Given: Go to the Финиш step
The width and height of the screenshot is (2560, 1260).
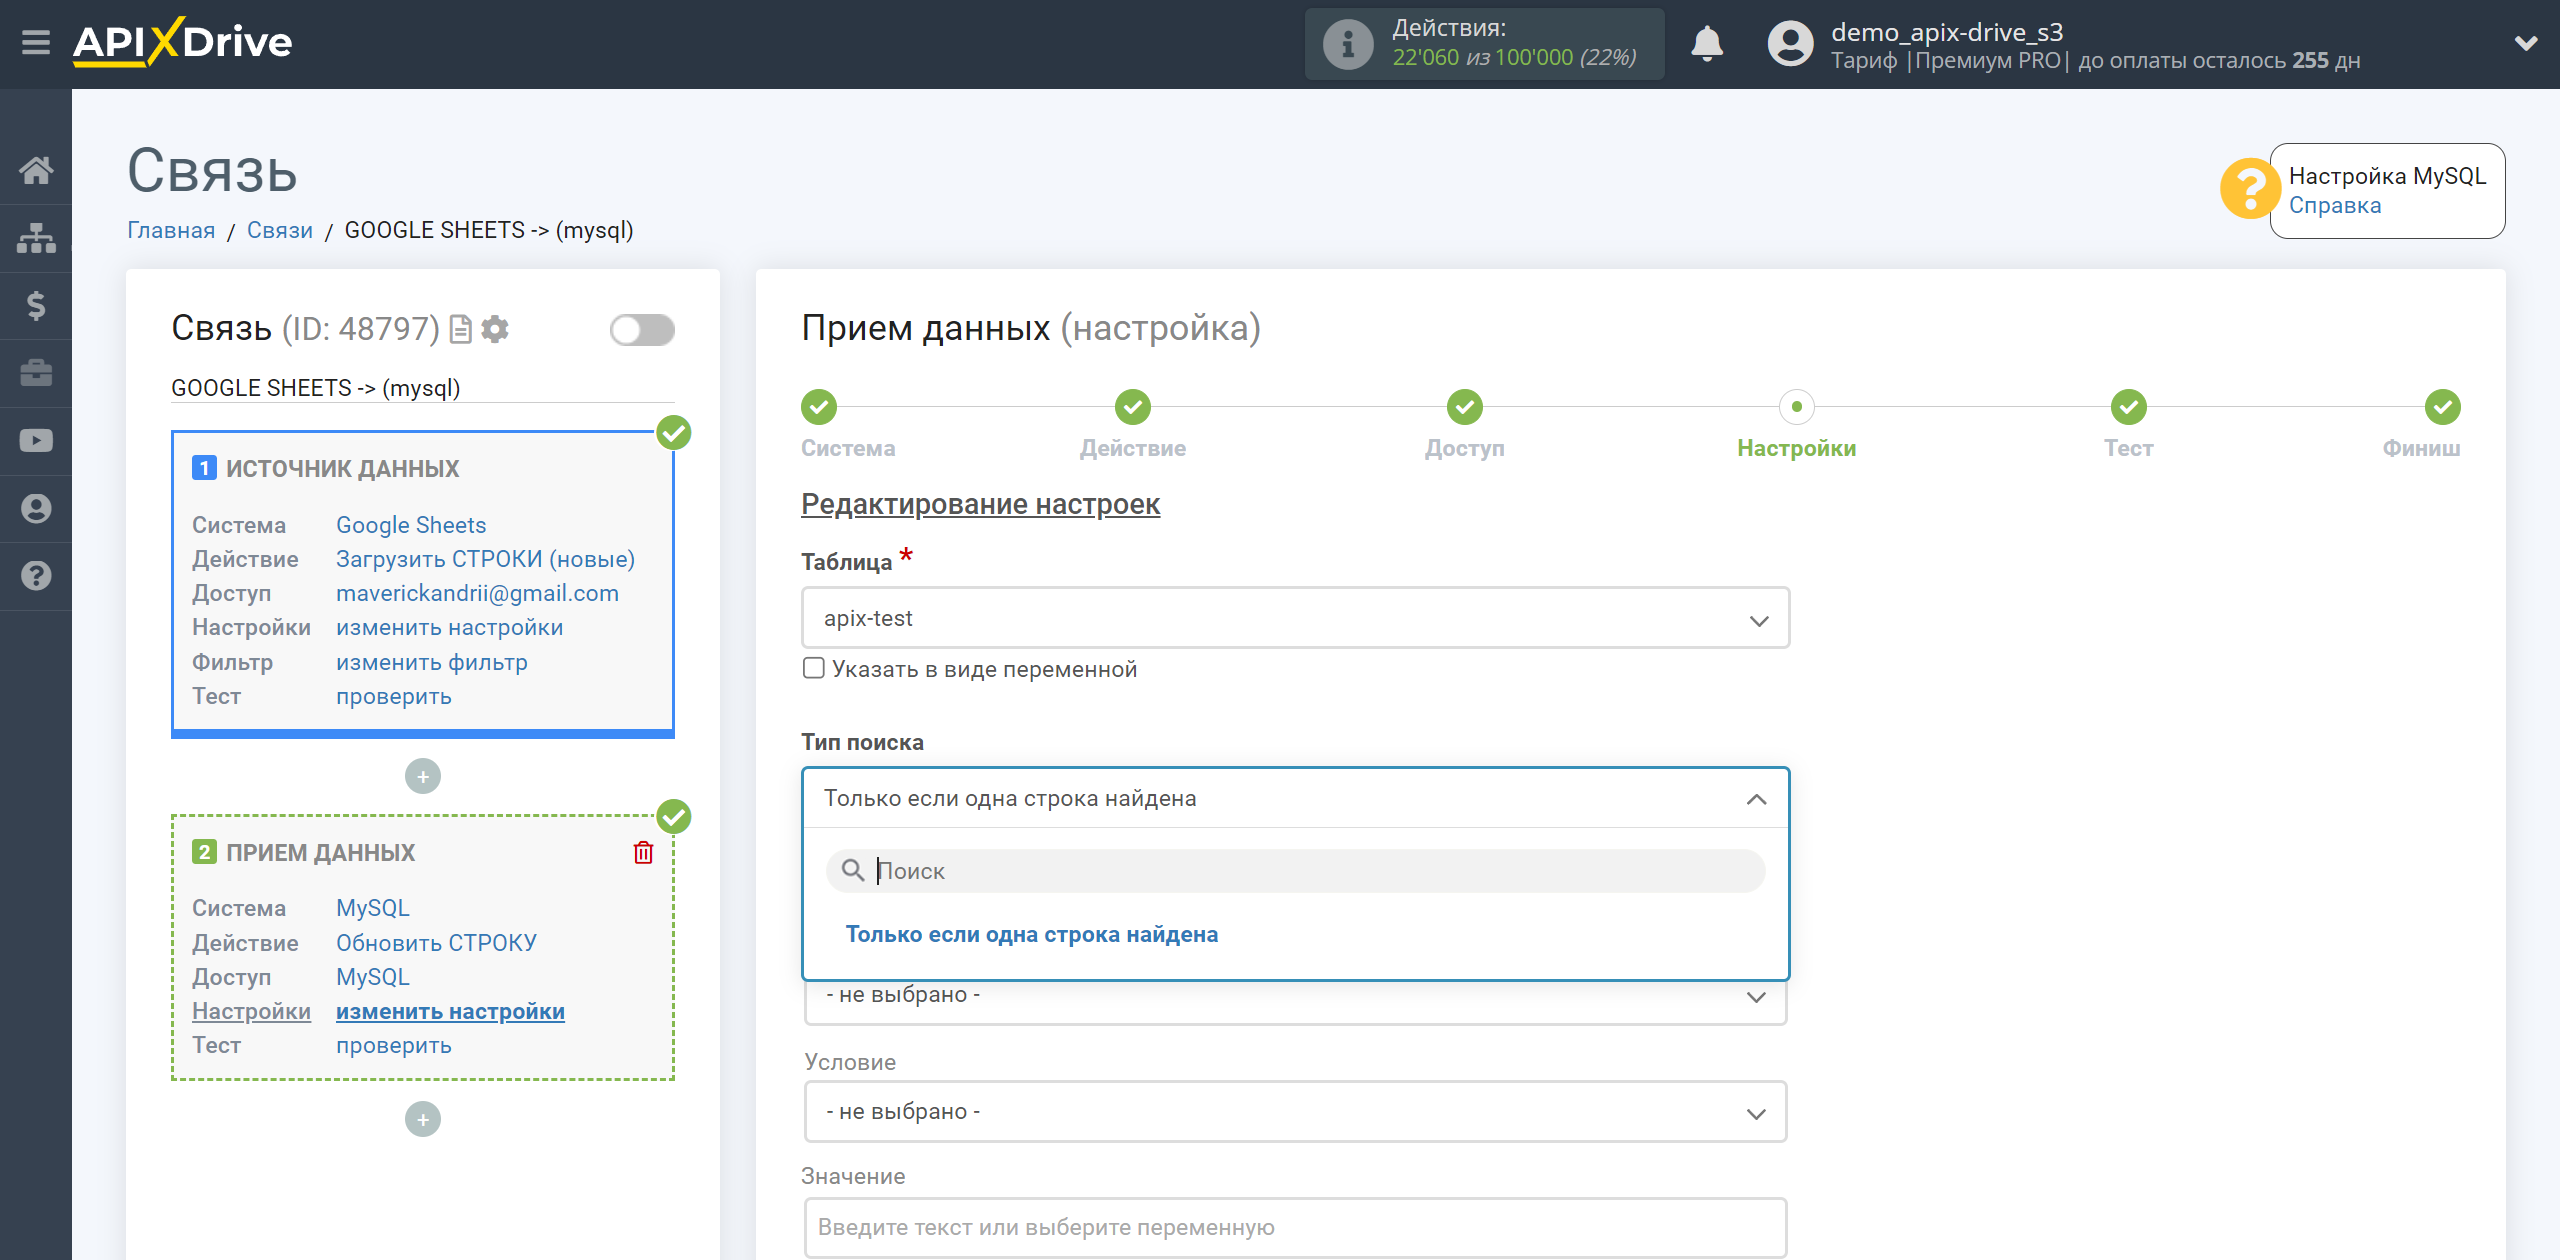Looking at the screenshot, I should [2443, 407].
